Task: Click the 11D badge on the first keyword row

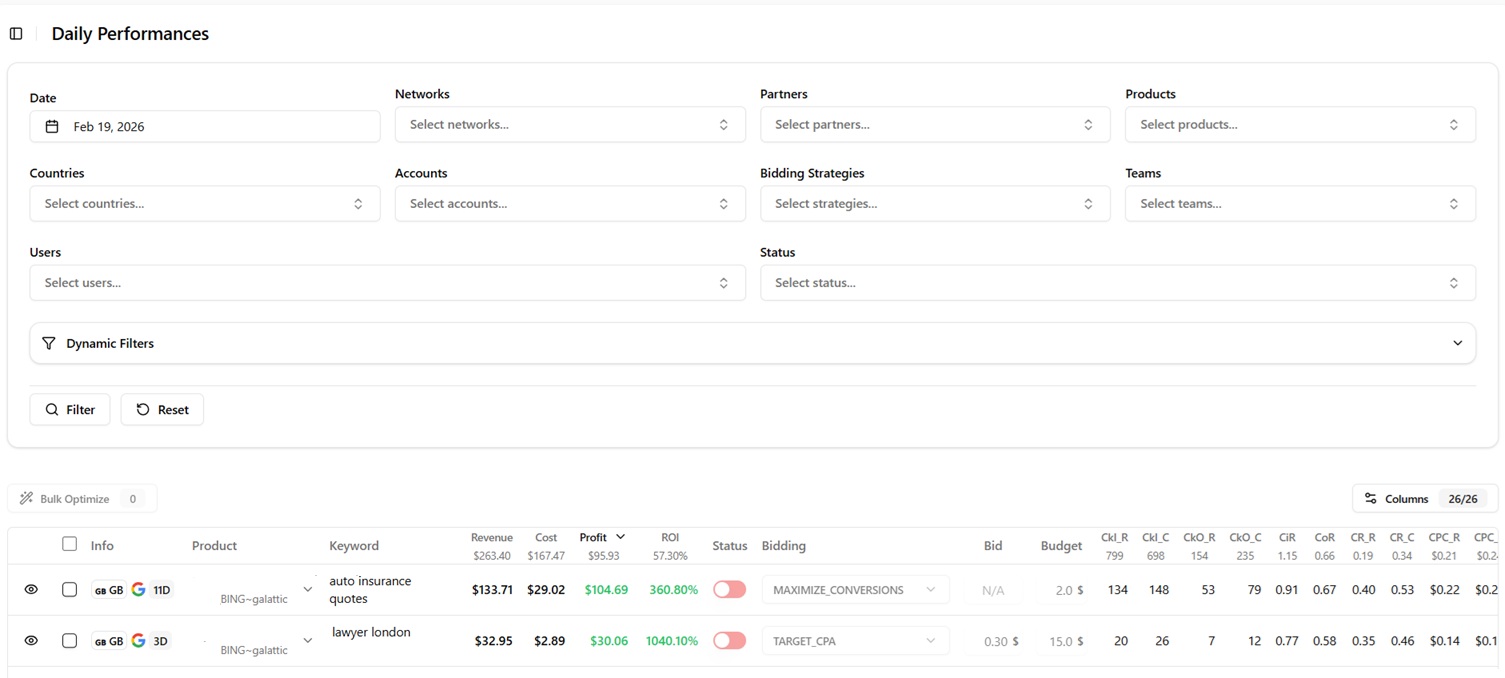Action: (x=162, y=589)
